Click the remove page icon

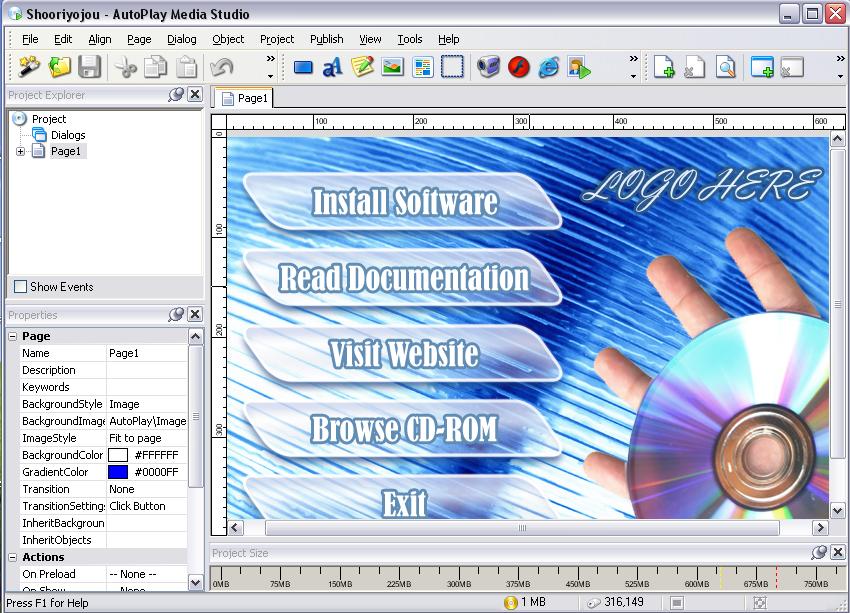tap(694, 67)
